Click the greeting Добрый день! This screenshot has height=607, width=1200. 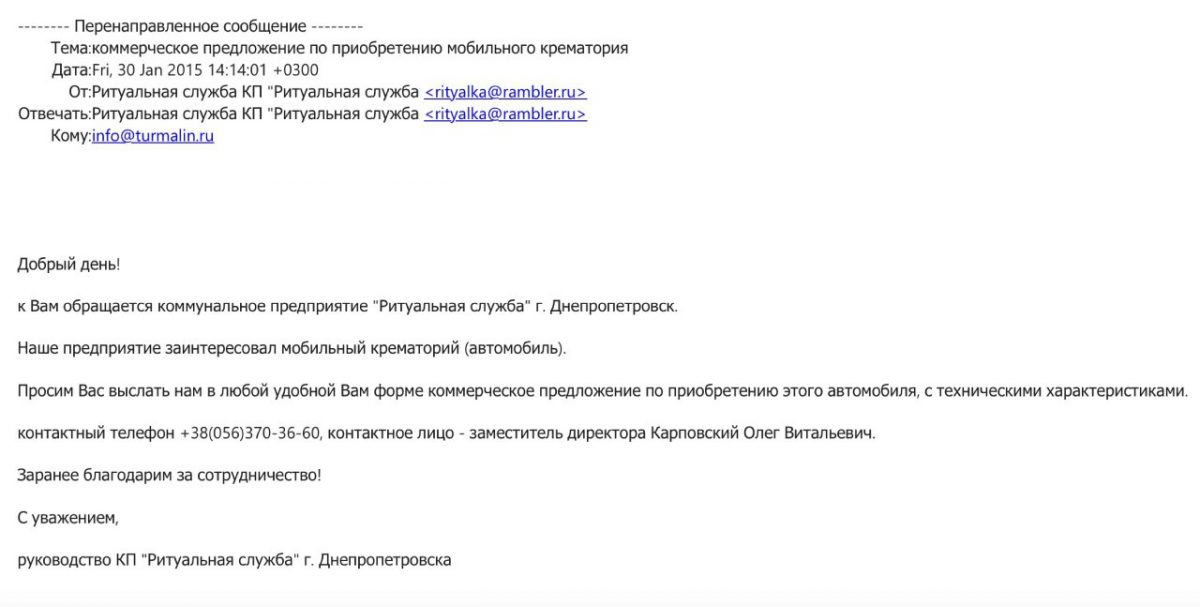[x=69, y=265]
